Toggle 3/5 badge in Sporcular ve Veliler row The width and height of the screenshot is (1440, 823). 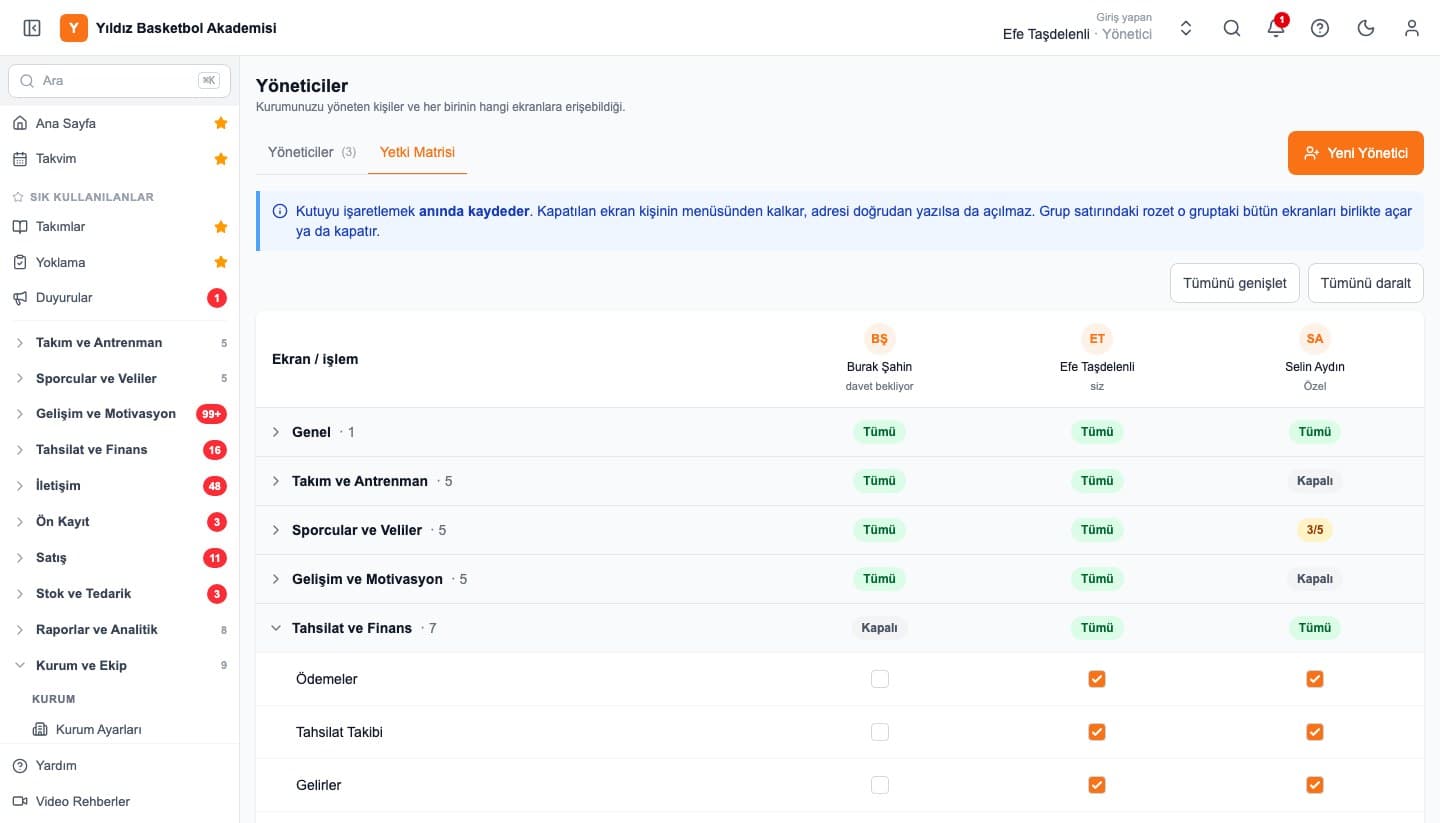click(1315, 530)
